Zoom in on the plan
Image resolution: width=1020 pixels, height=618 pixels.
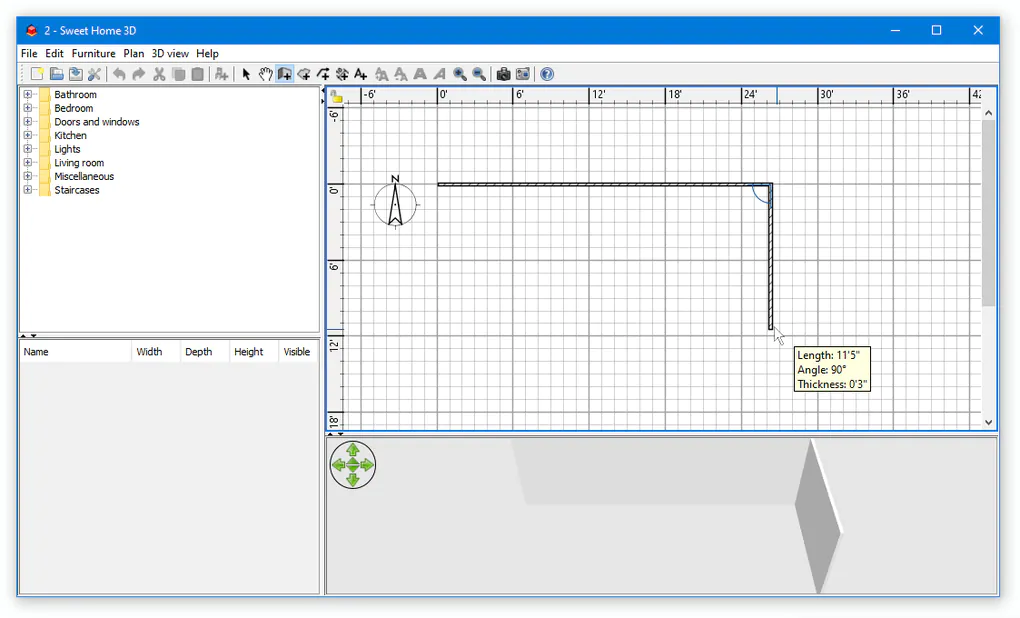pos(460,74)
